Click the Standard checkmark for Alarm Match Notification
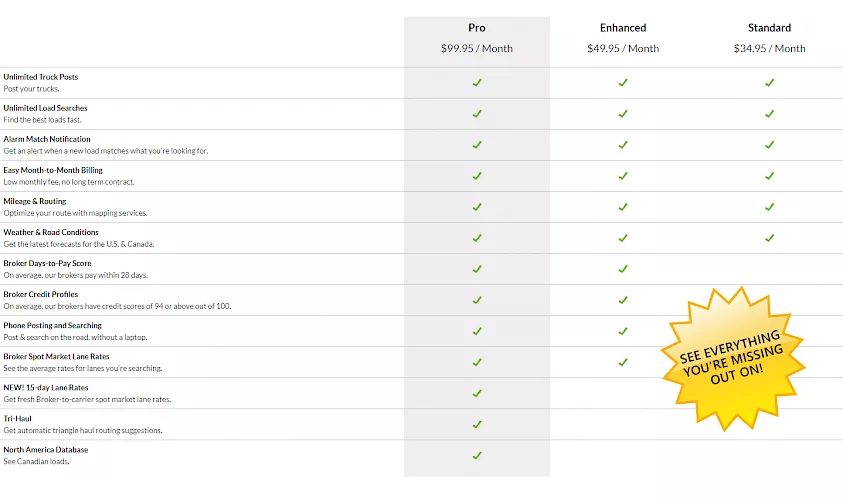Screen dimensions: 843x500 (769, 145)
